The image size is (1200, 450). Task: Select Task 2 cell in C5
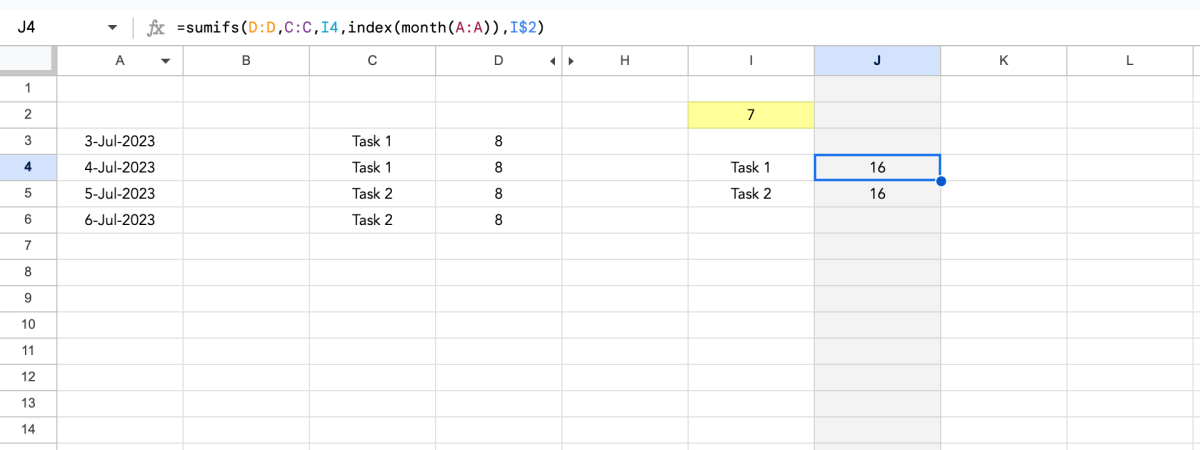tap(372, 193)
